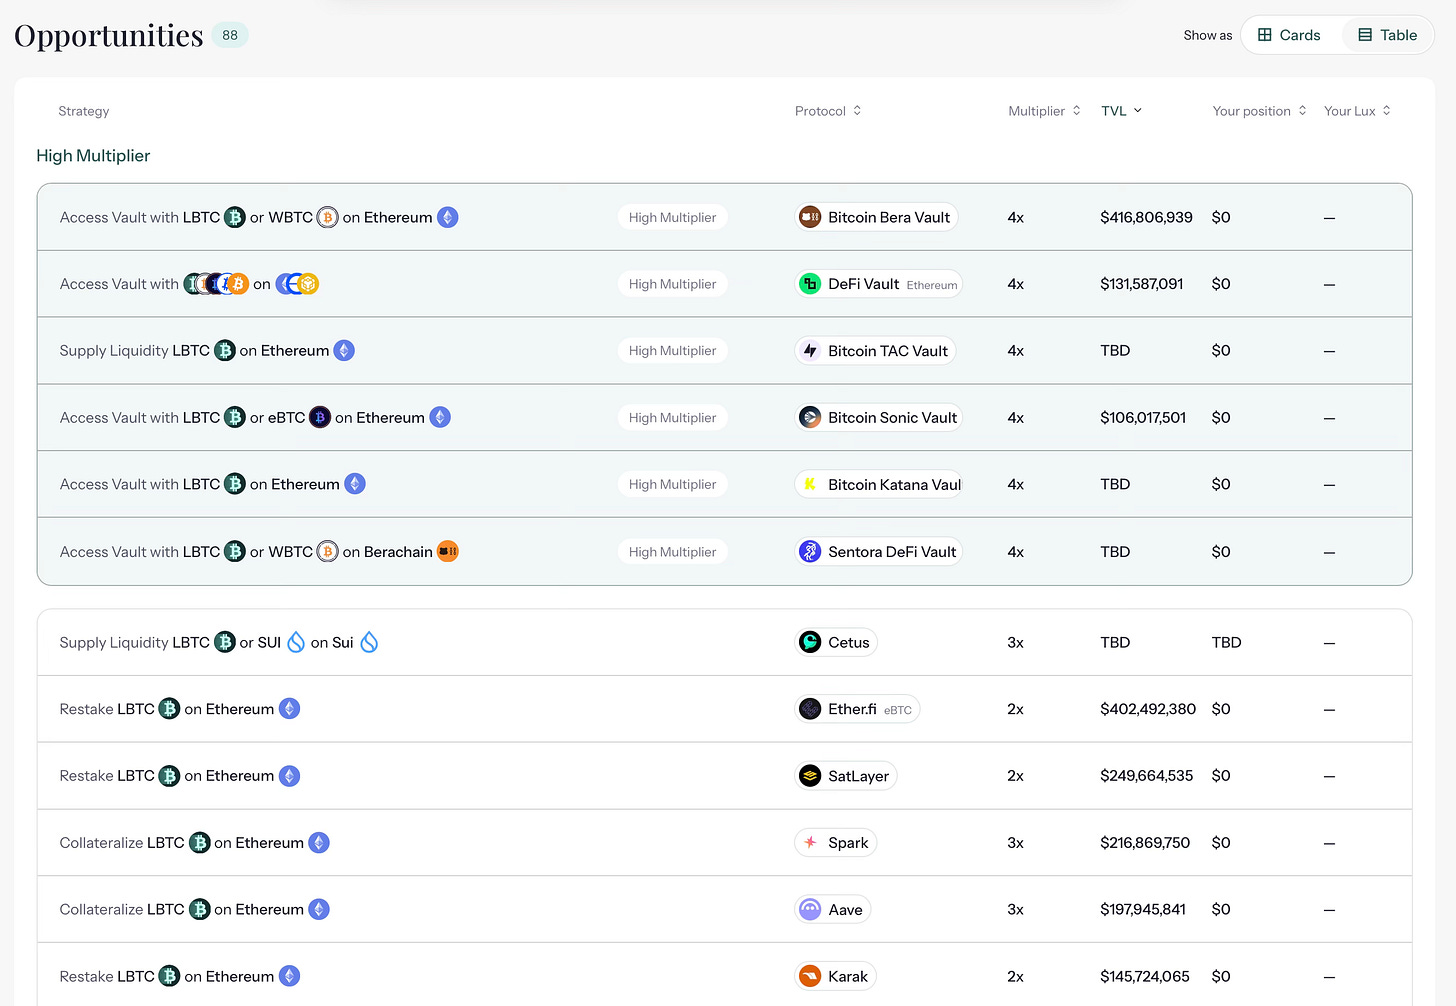Click the Cetus protocol icon
This screenshot has height=1006, width=1456.
tap(810, 642)
